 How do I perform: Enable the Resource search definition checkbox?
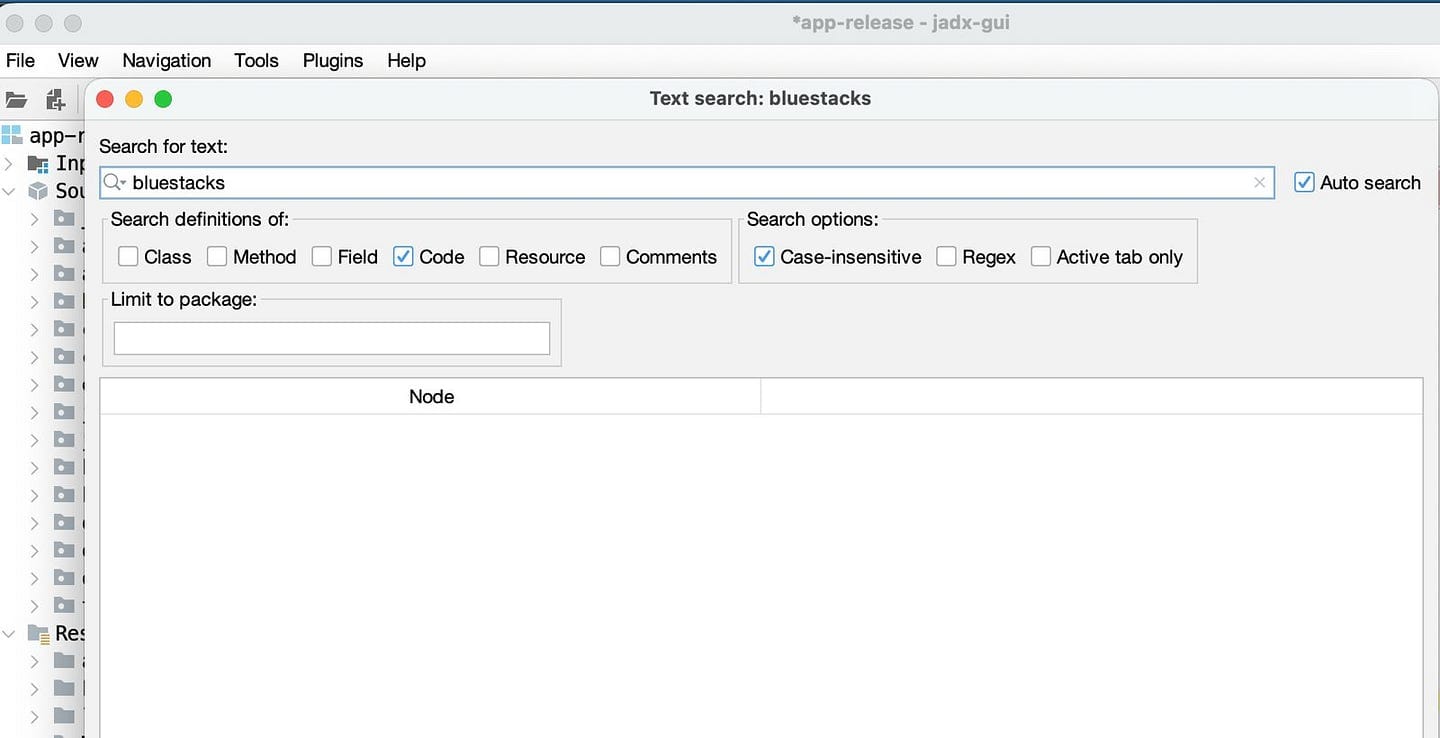click(x=489, y=256)
